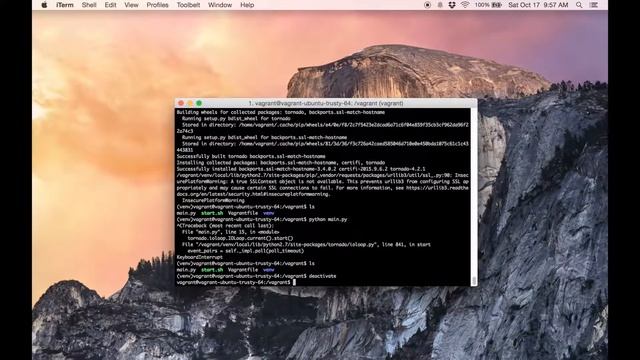Open the Wi-Fi status menu
This screenshot has height=360, width=640.
click(x=465, y=5)
